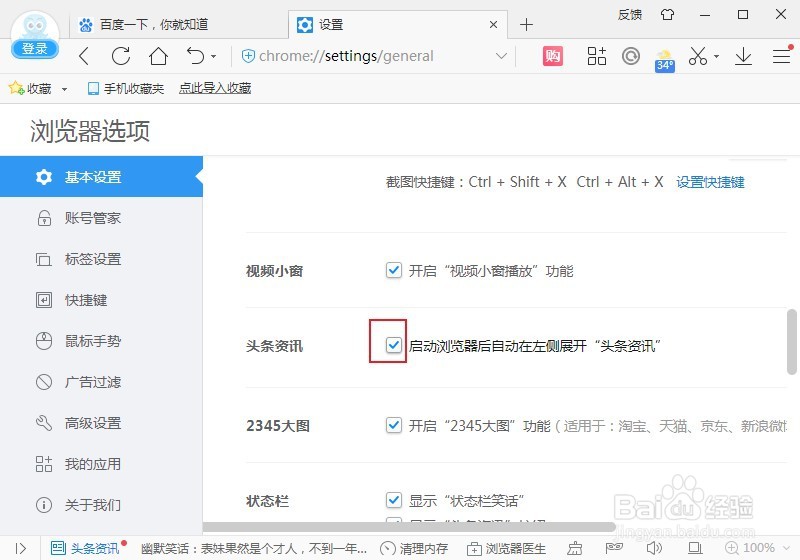Click the @ email toolbar icon
The height and width of the screenshot is (560, 800).
pyautogui.click(x=631, y=56)
